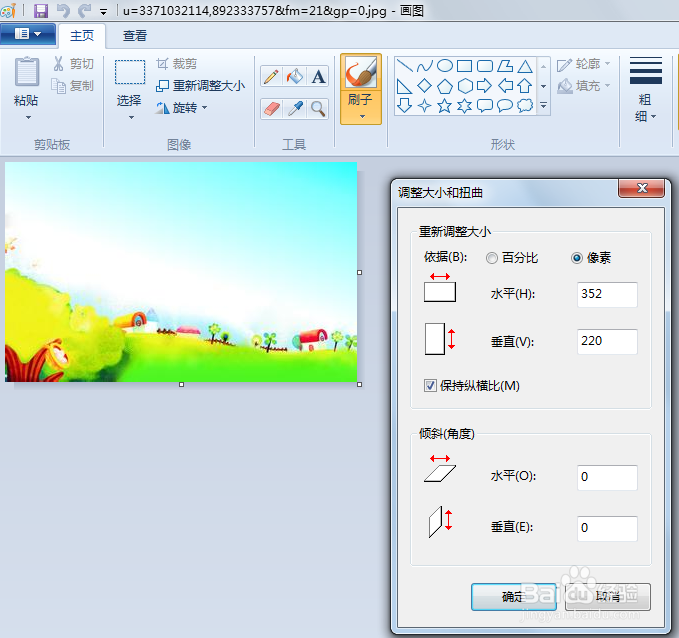The height and width of the screenshot is (638, 679).
Task: Switch to the View (查看) tab
Action: point(135,36)
